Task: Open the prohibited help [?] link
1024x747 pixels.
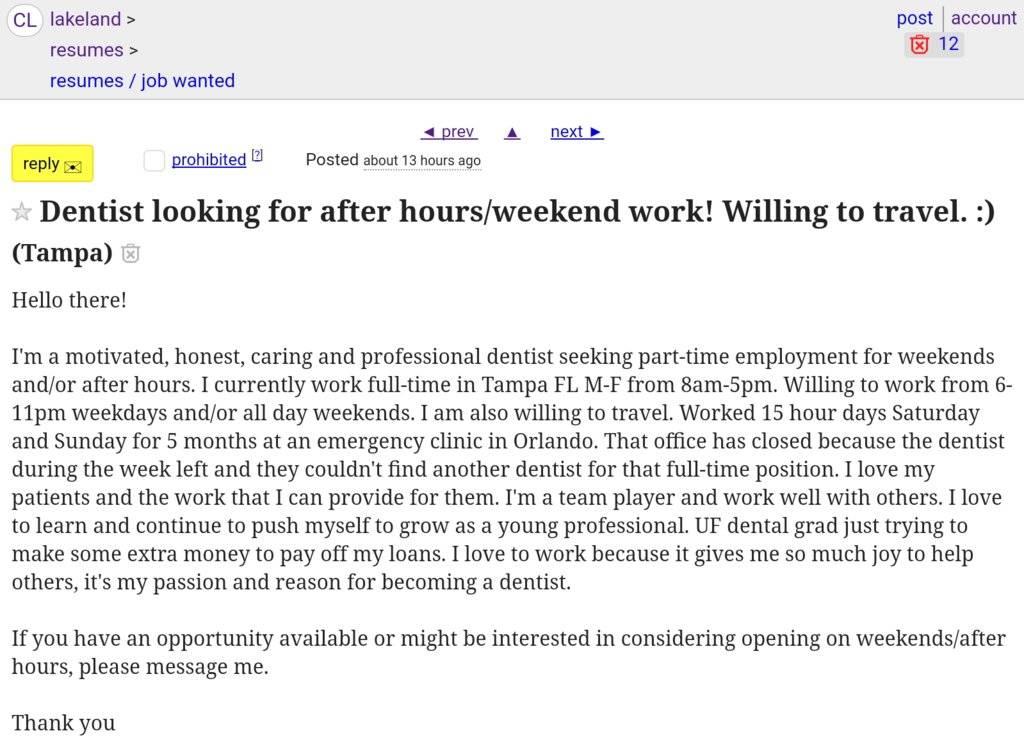Action: click(257, 156)
